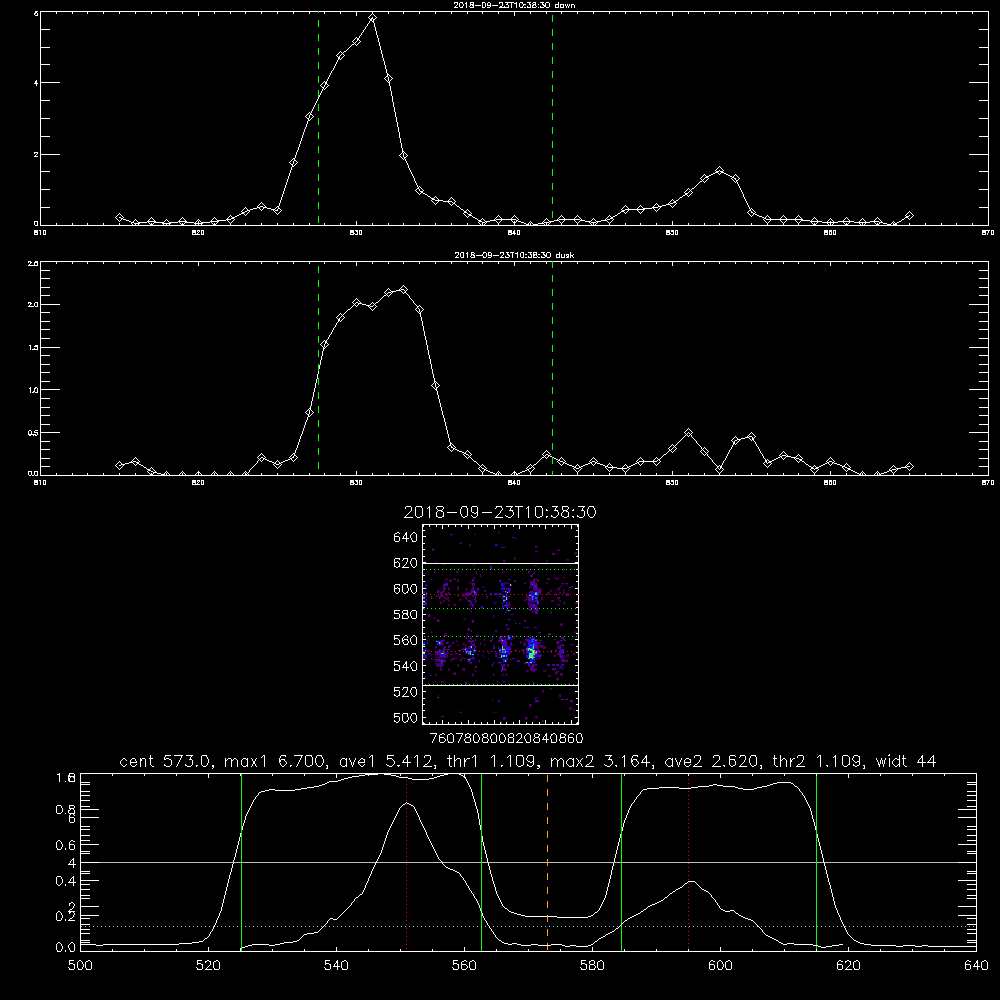Click the bottom plot x-axis label 600

point(720,966)
